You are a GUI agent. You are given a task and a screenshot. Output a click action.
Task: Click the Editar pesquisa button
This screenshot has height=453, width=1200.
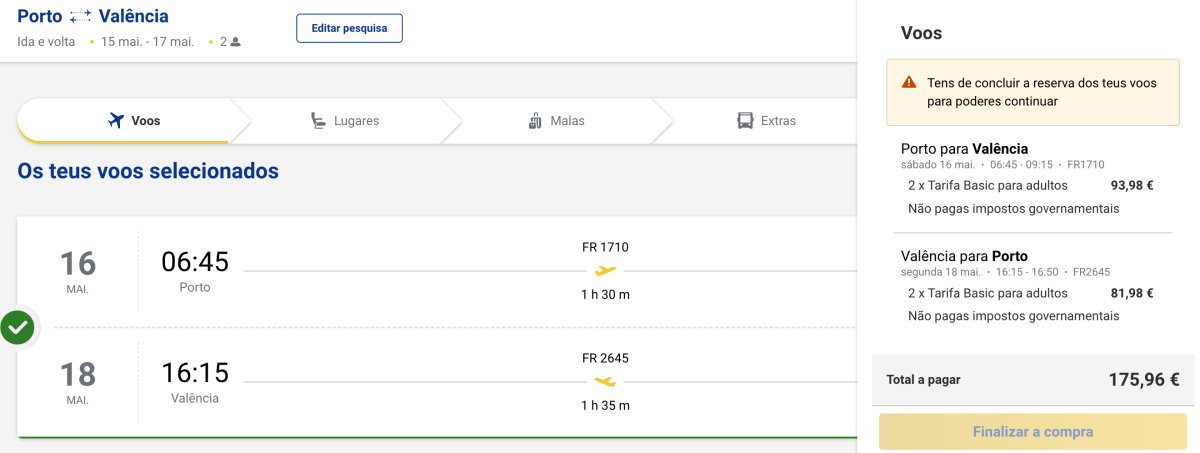tap(349, 28)
